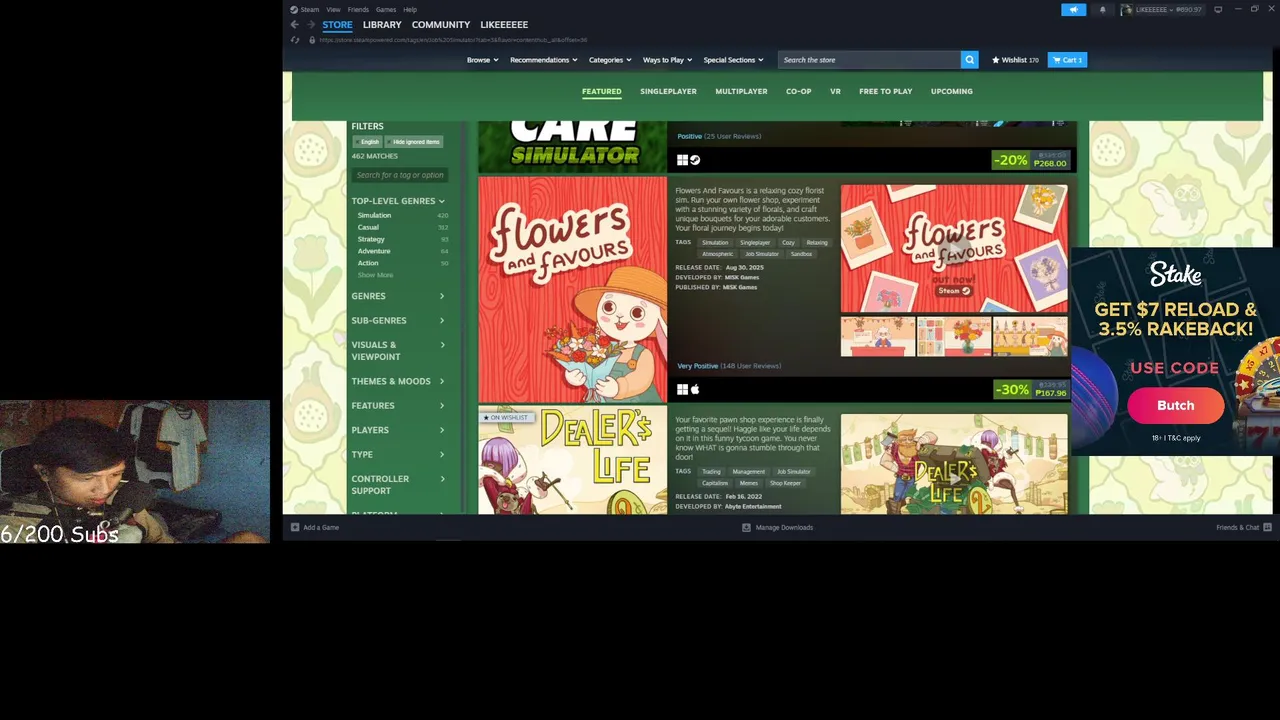1280x720 pixels.
Task: Click the store search magnifier button
Action: [969, 60]
